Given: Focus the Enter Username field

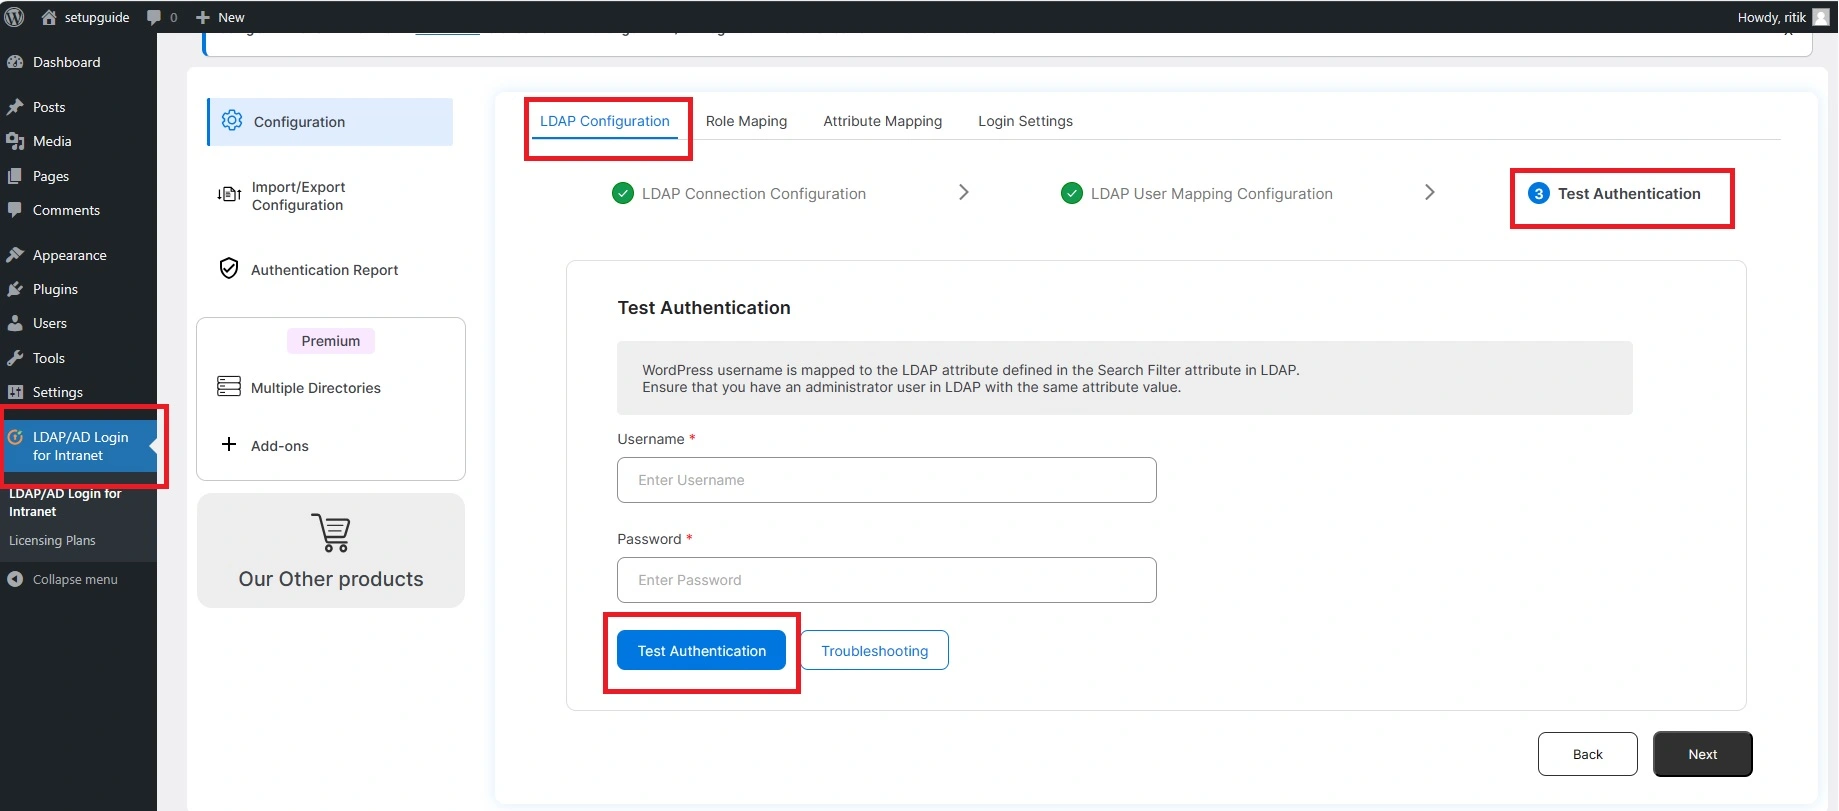Looking at the screenshot, I should click(887, 480).
